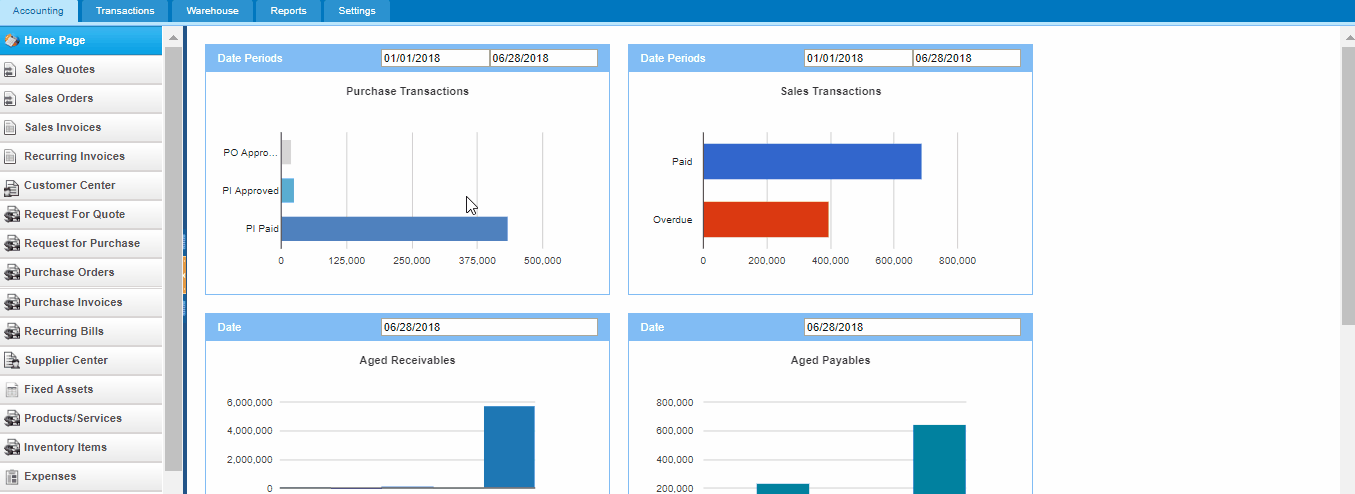Click the Home Page icon in sidebar
Screen dimensions: 1355x494
(x=12, y=41)
